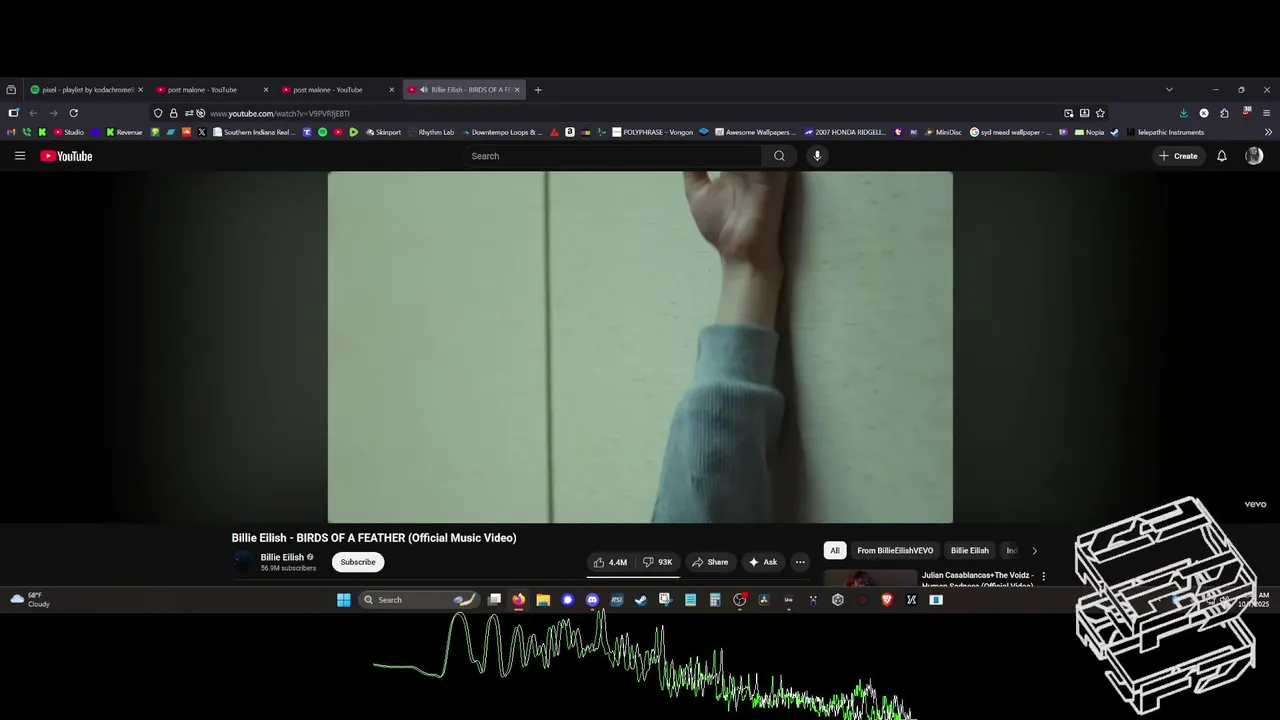Open Downtempo Loops bookmark
1280x720 pixels.
[503, 132]
